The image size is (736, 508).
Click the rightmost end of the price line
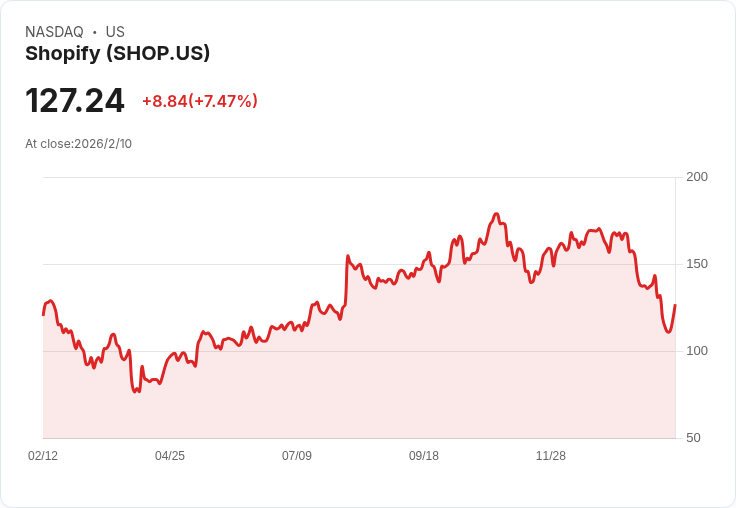pos(675,305)
